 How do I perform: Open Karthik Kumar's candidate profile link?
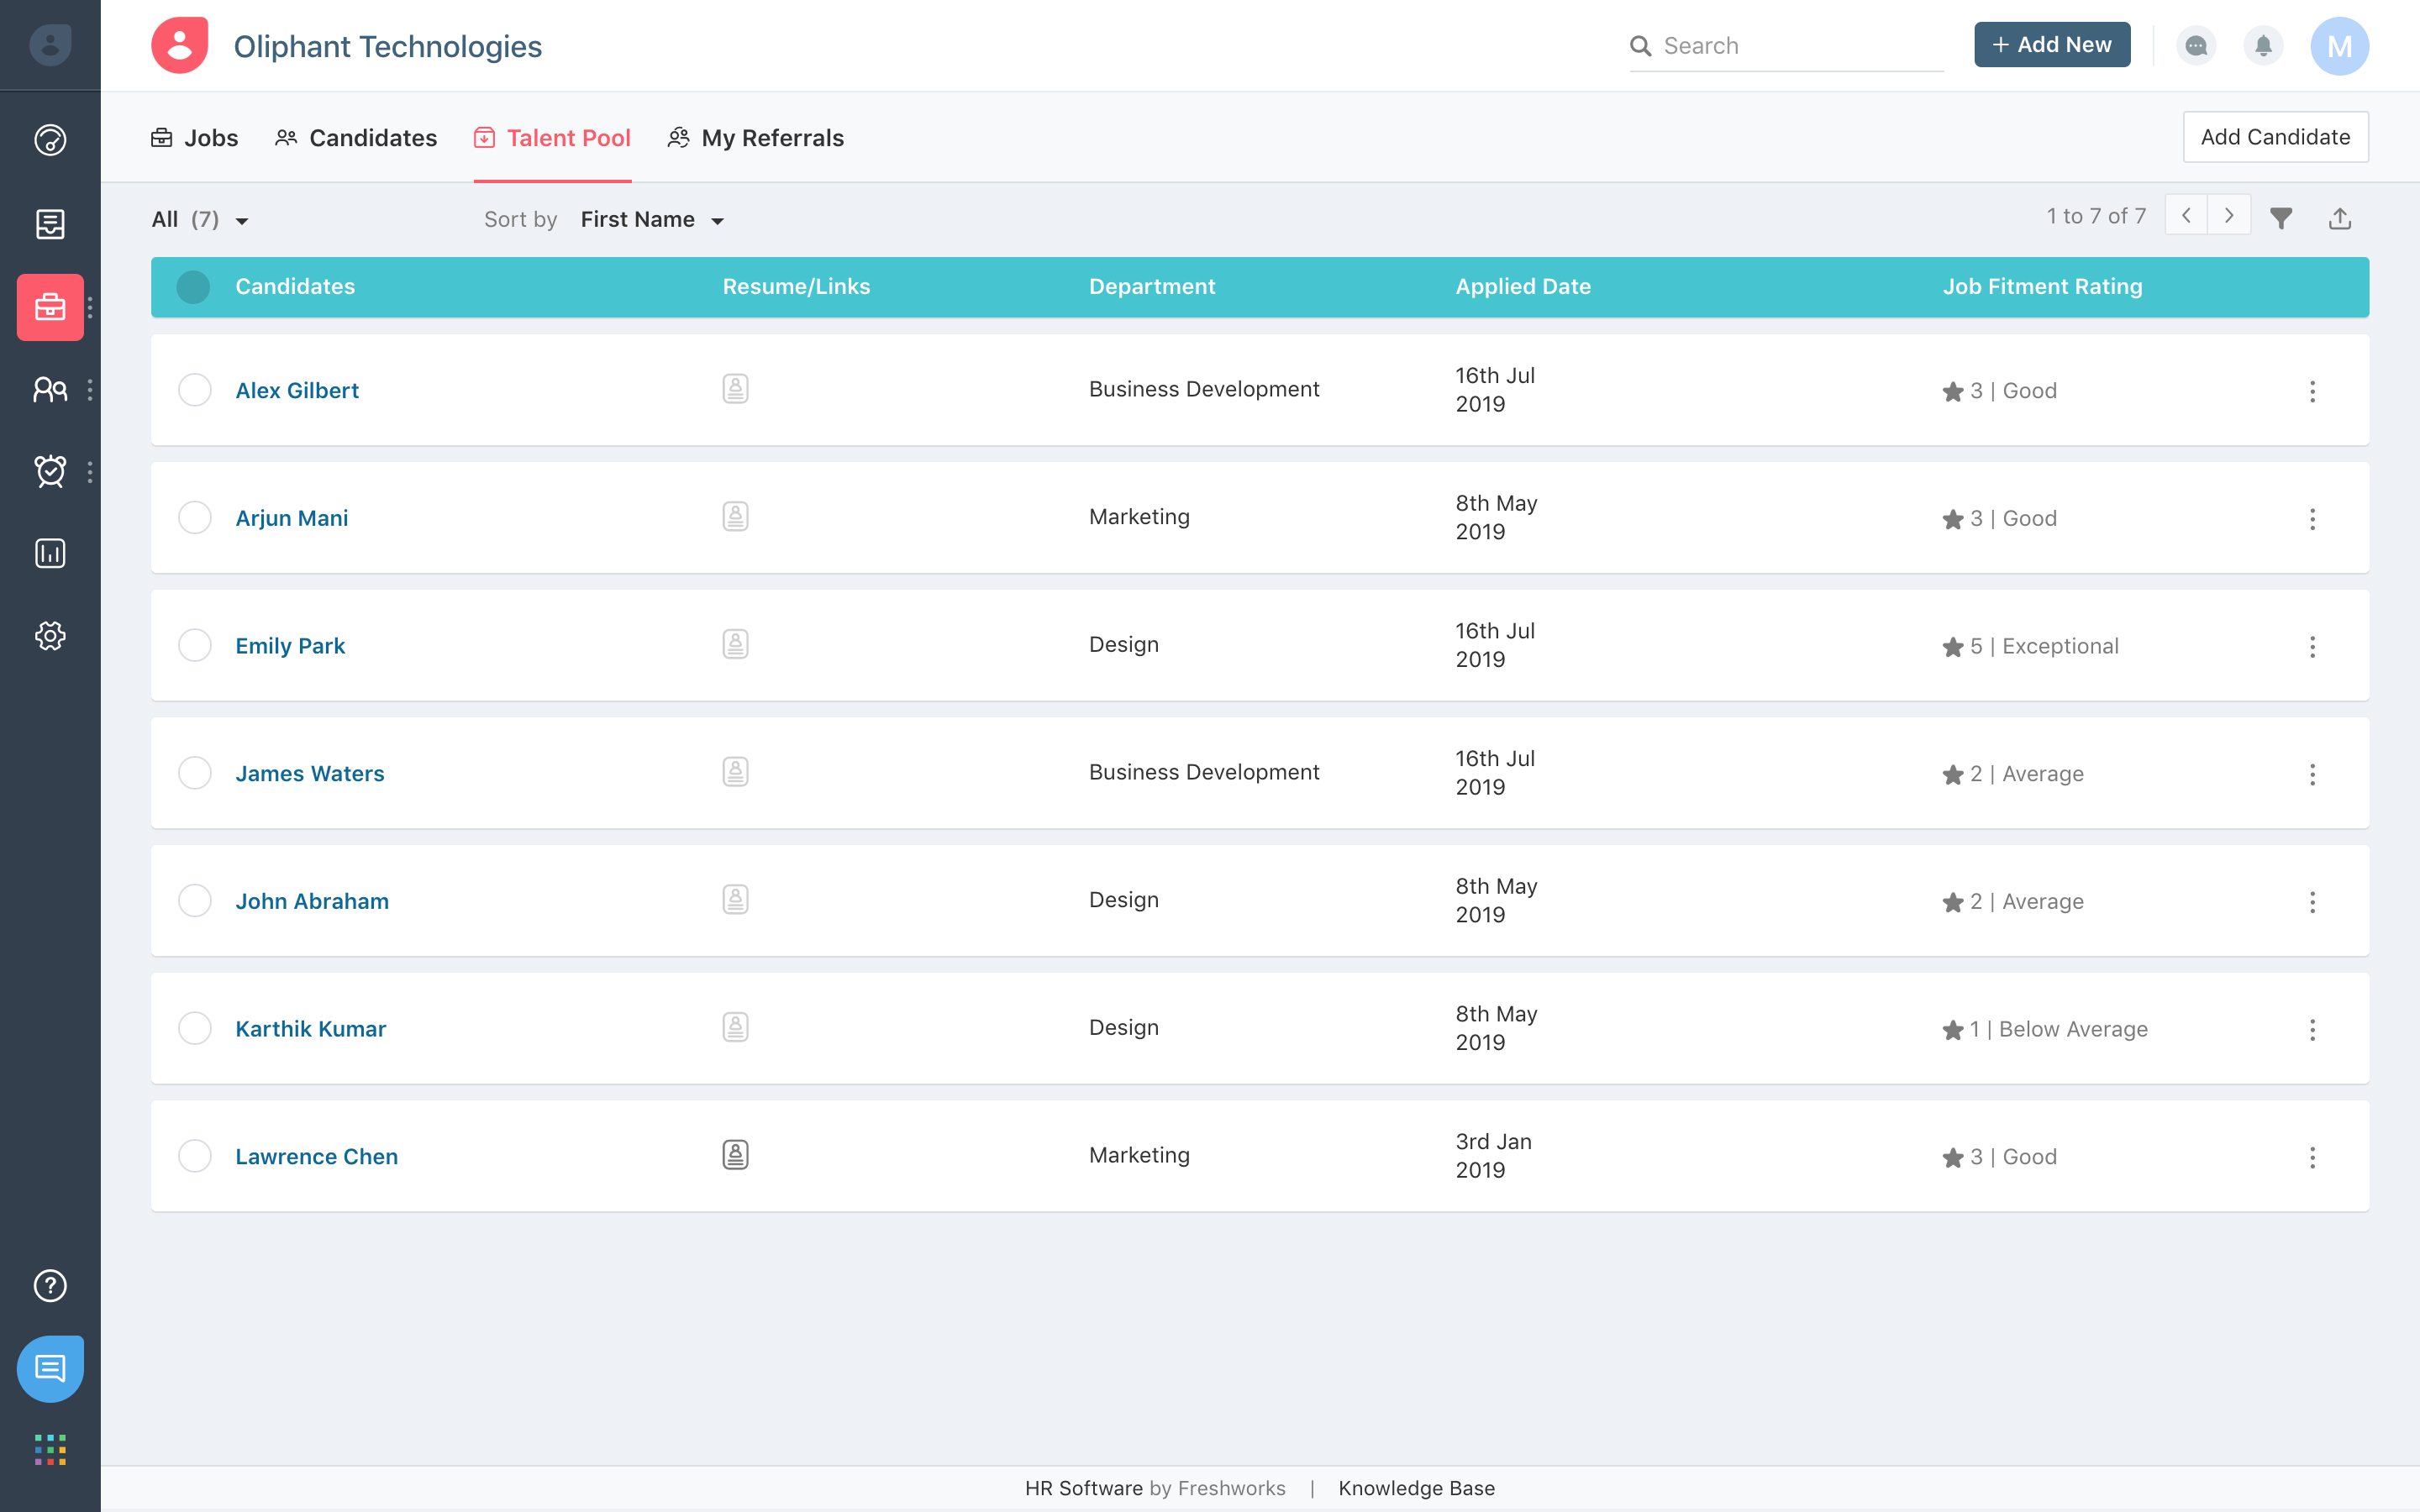click(x=310, y=1029)
